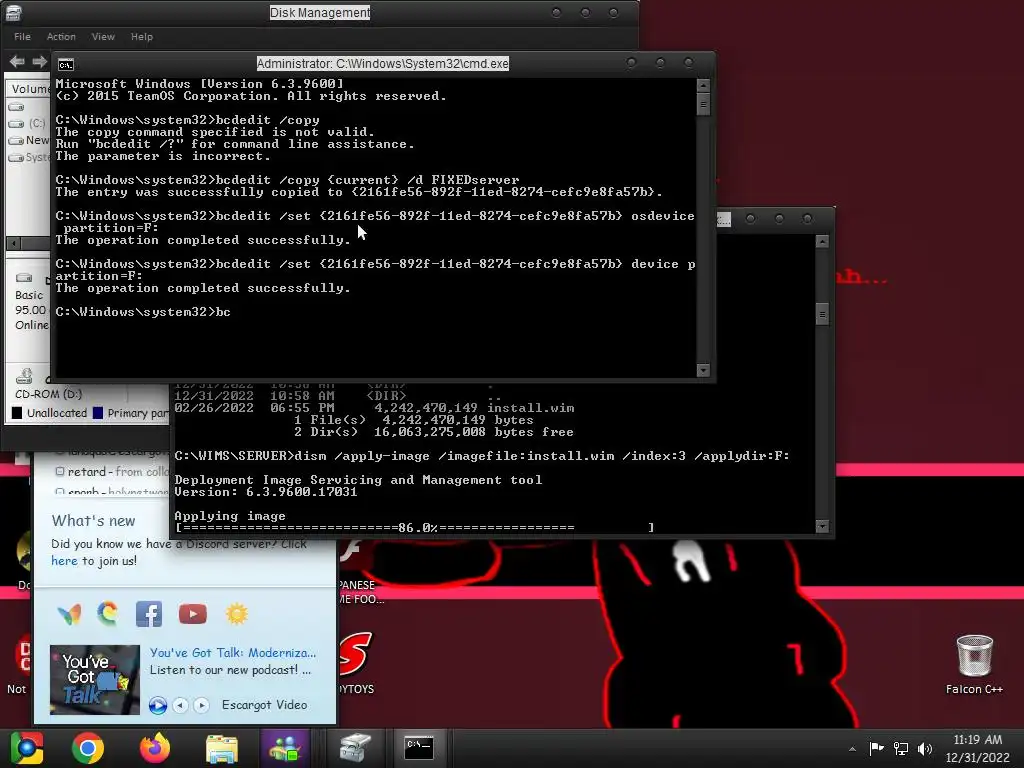Click the scrollbar thumb in front cmd window
Viewport: 1024px width, 768px height.
coord(703,105)
